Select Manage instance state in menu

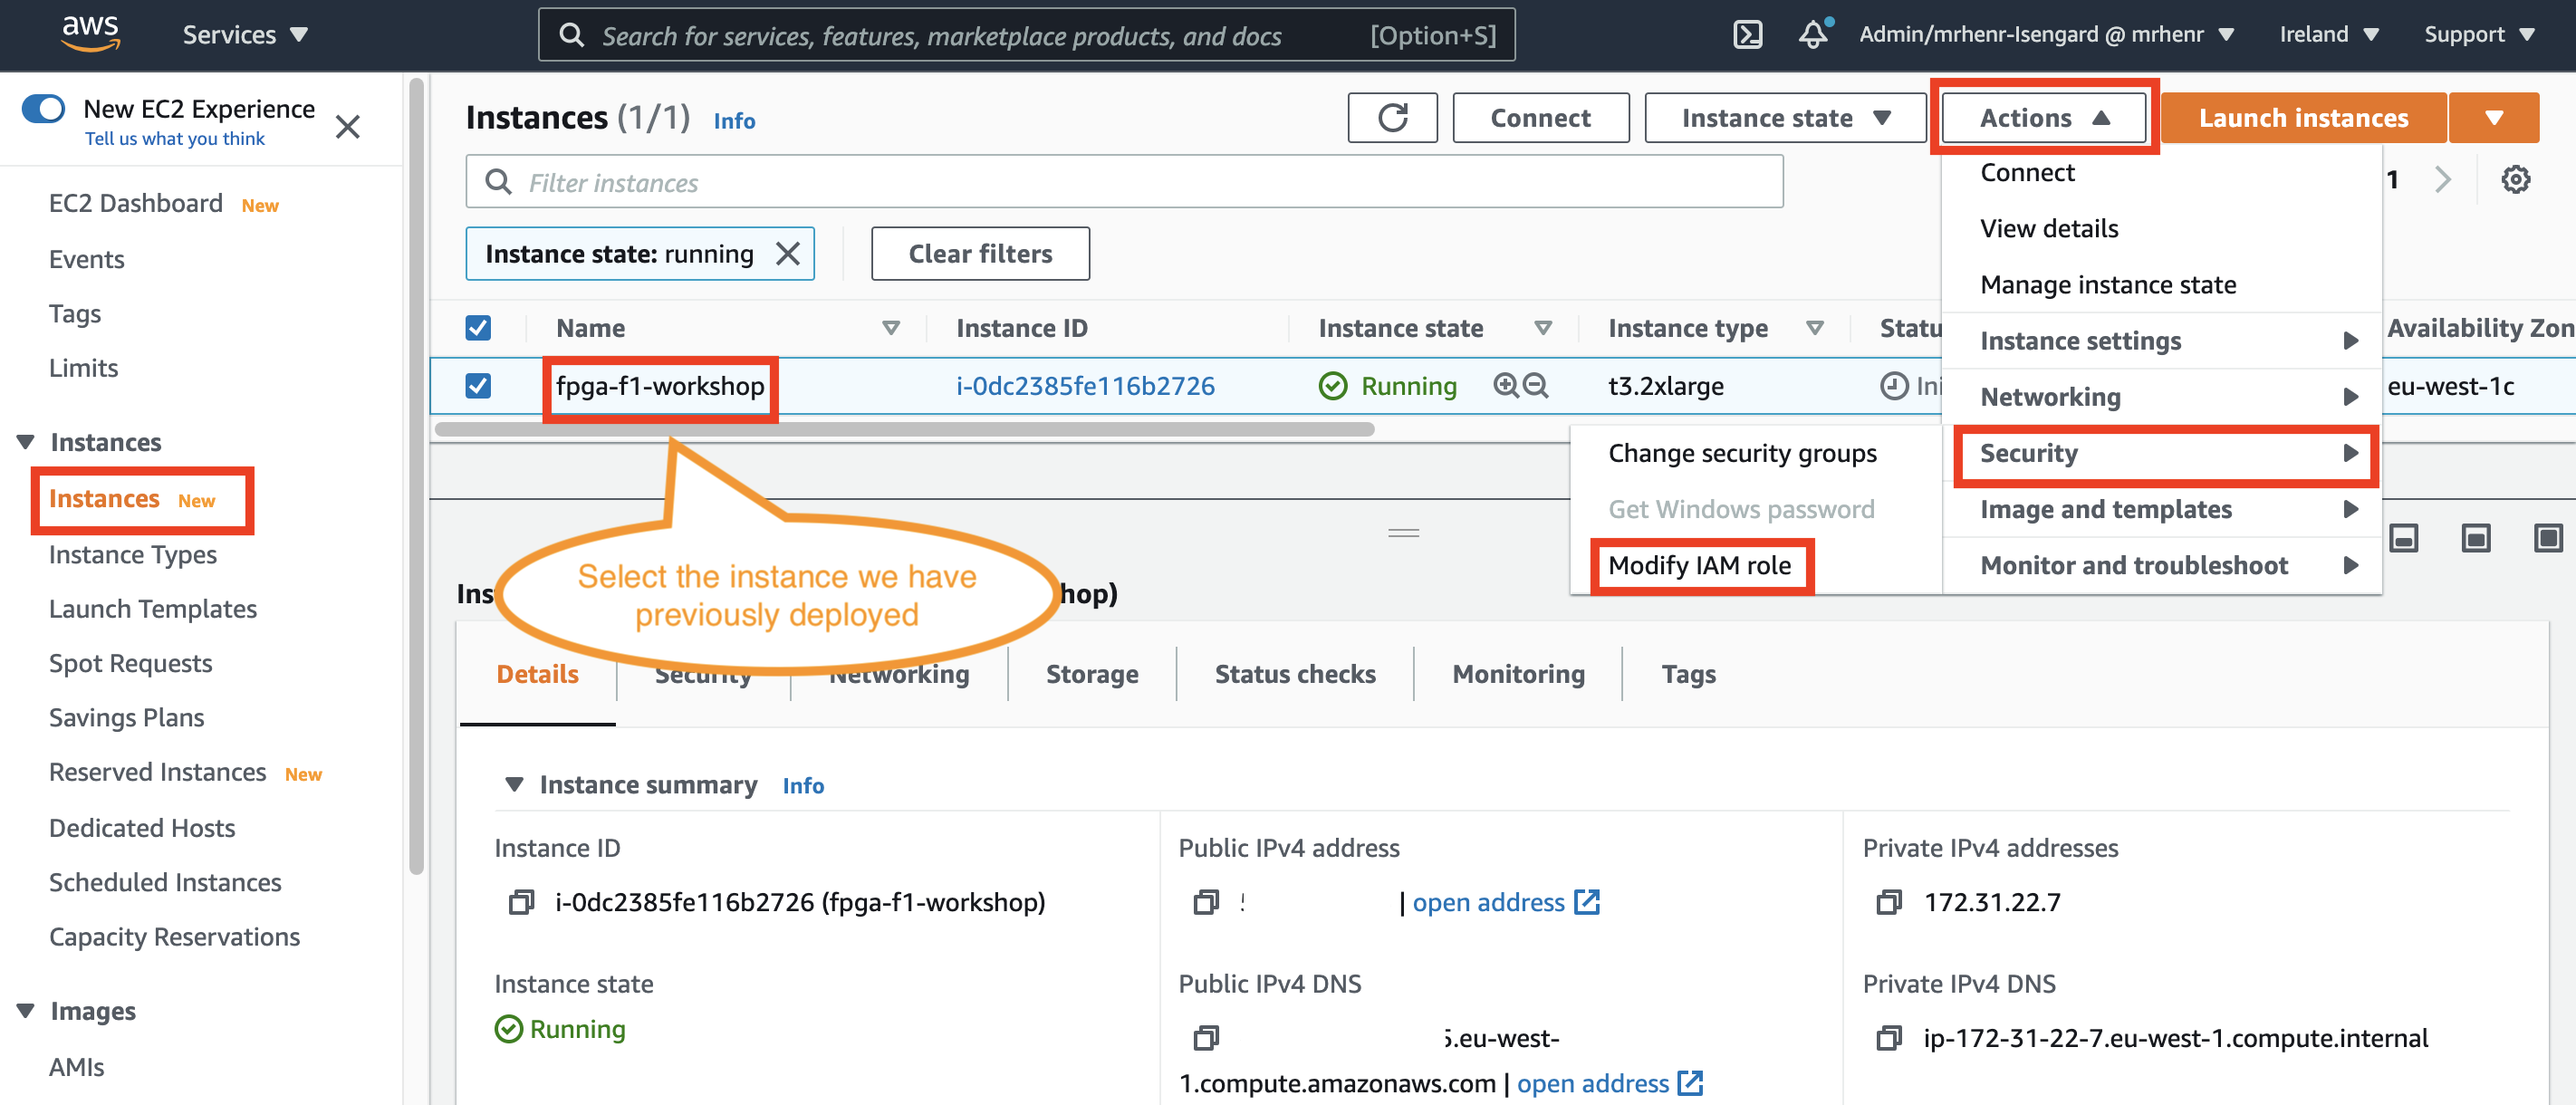[2108, 285]
